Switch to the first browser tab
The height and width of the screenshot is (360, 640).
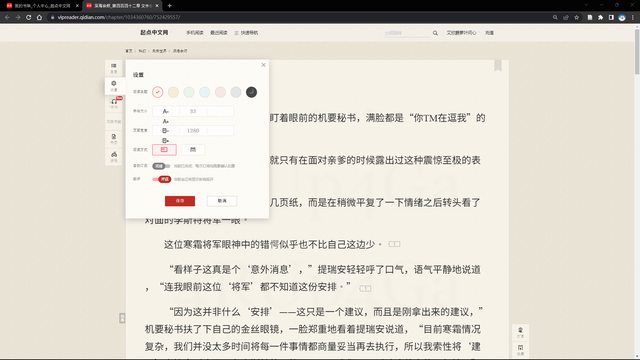pos(42,6)
